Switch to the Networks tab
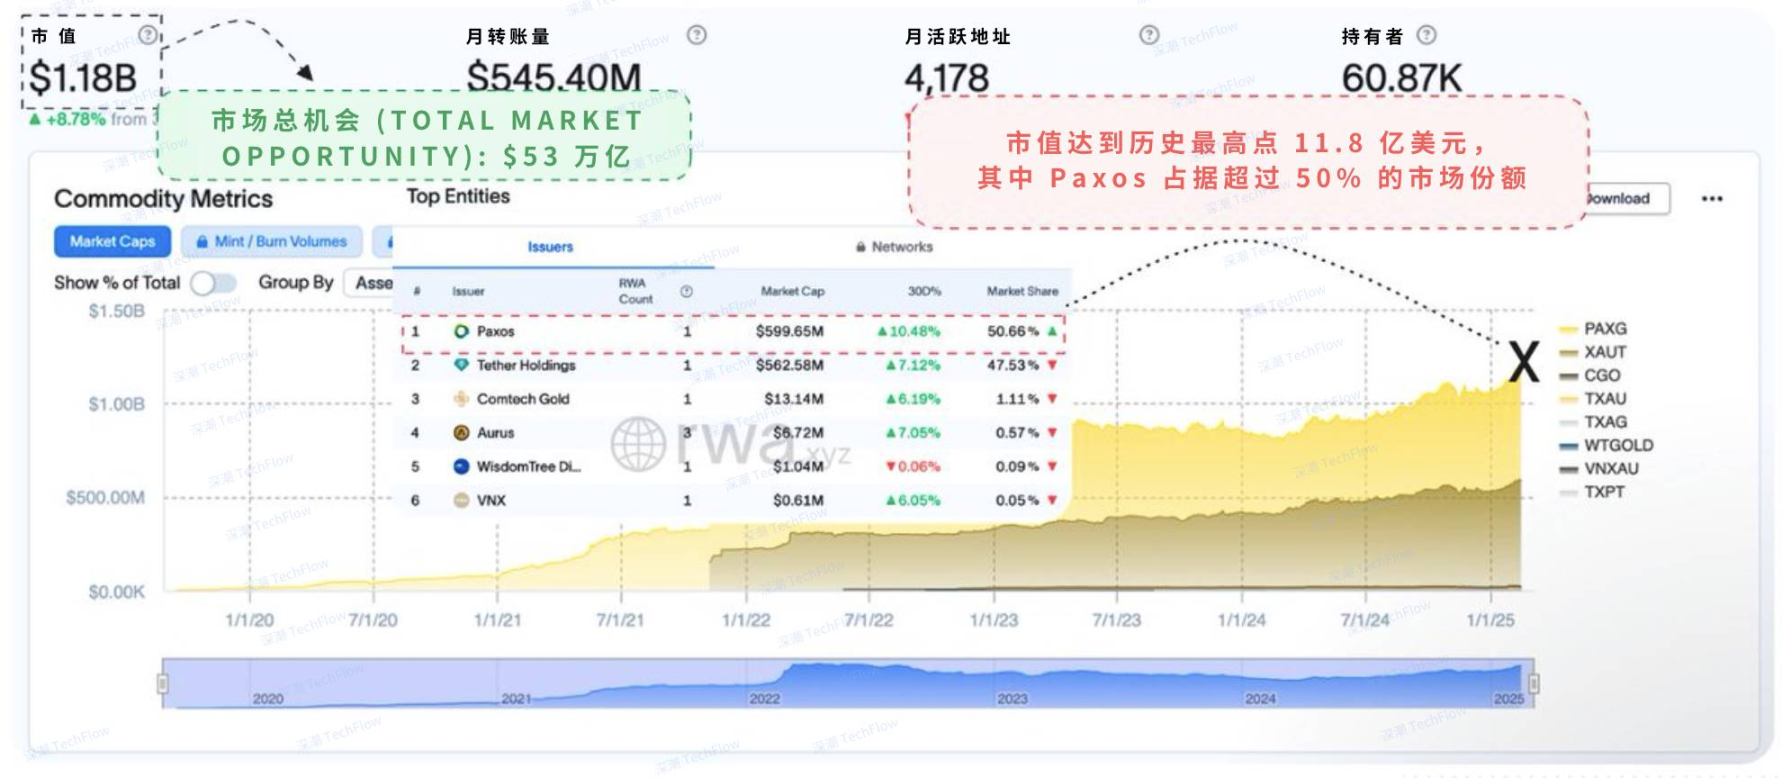Viewport: 1782px width, 778px height. [x=894, y=247]
